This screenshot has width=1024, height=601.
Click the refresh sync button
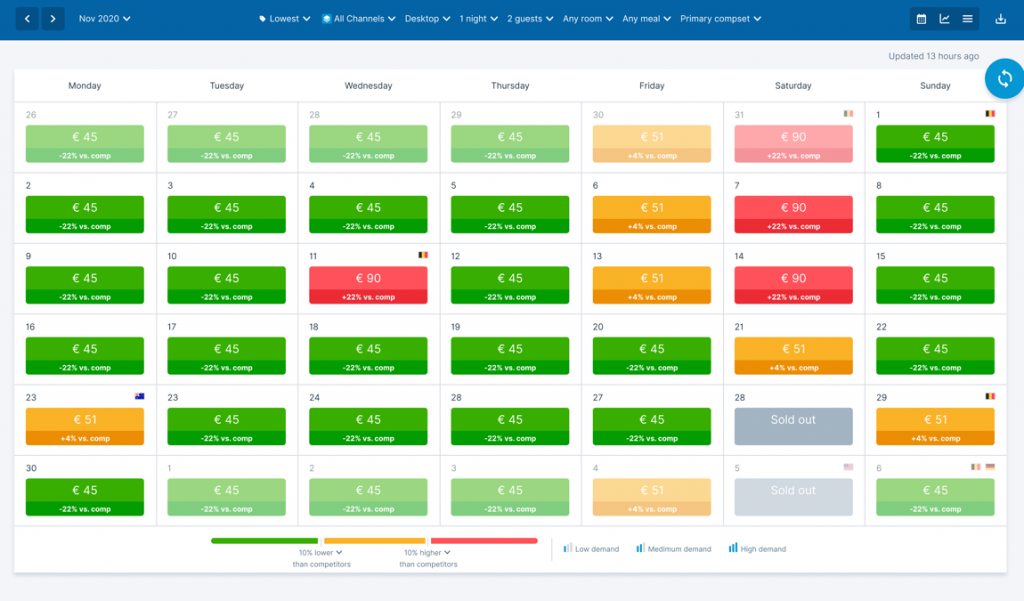coord(1003,78)
